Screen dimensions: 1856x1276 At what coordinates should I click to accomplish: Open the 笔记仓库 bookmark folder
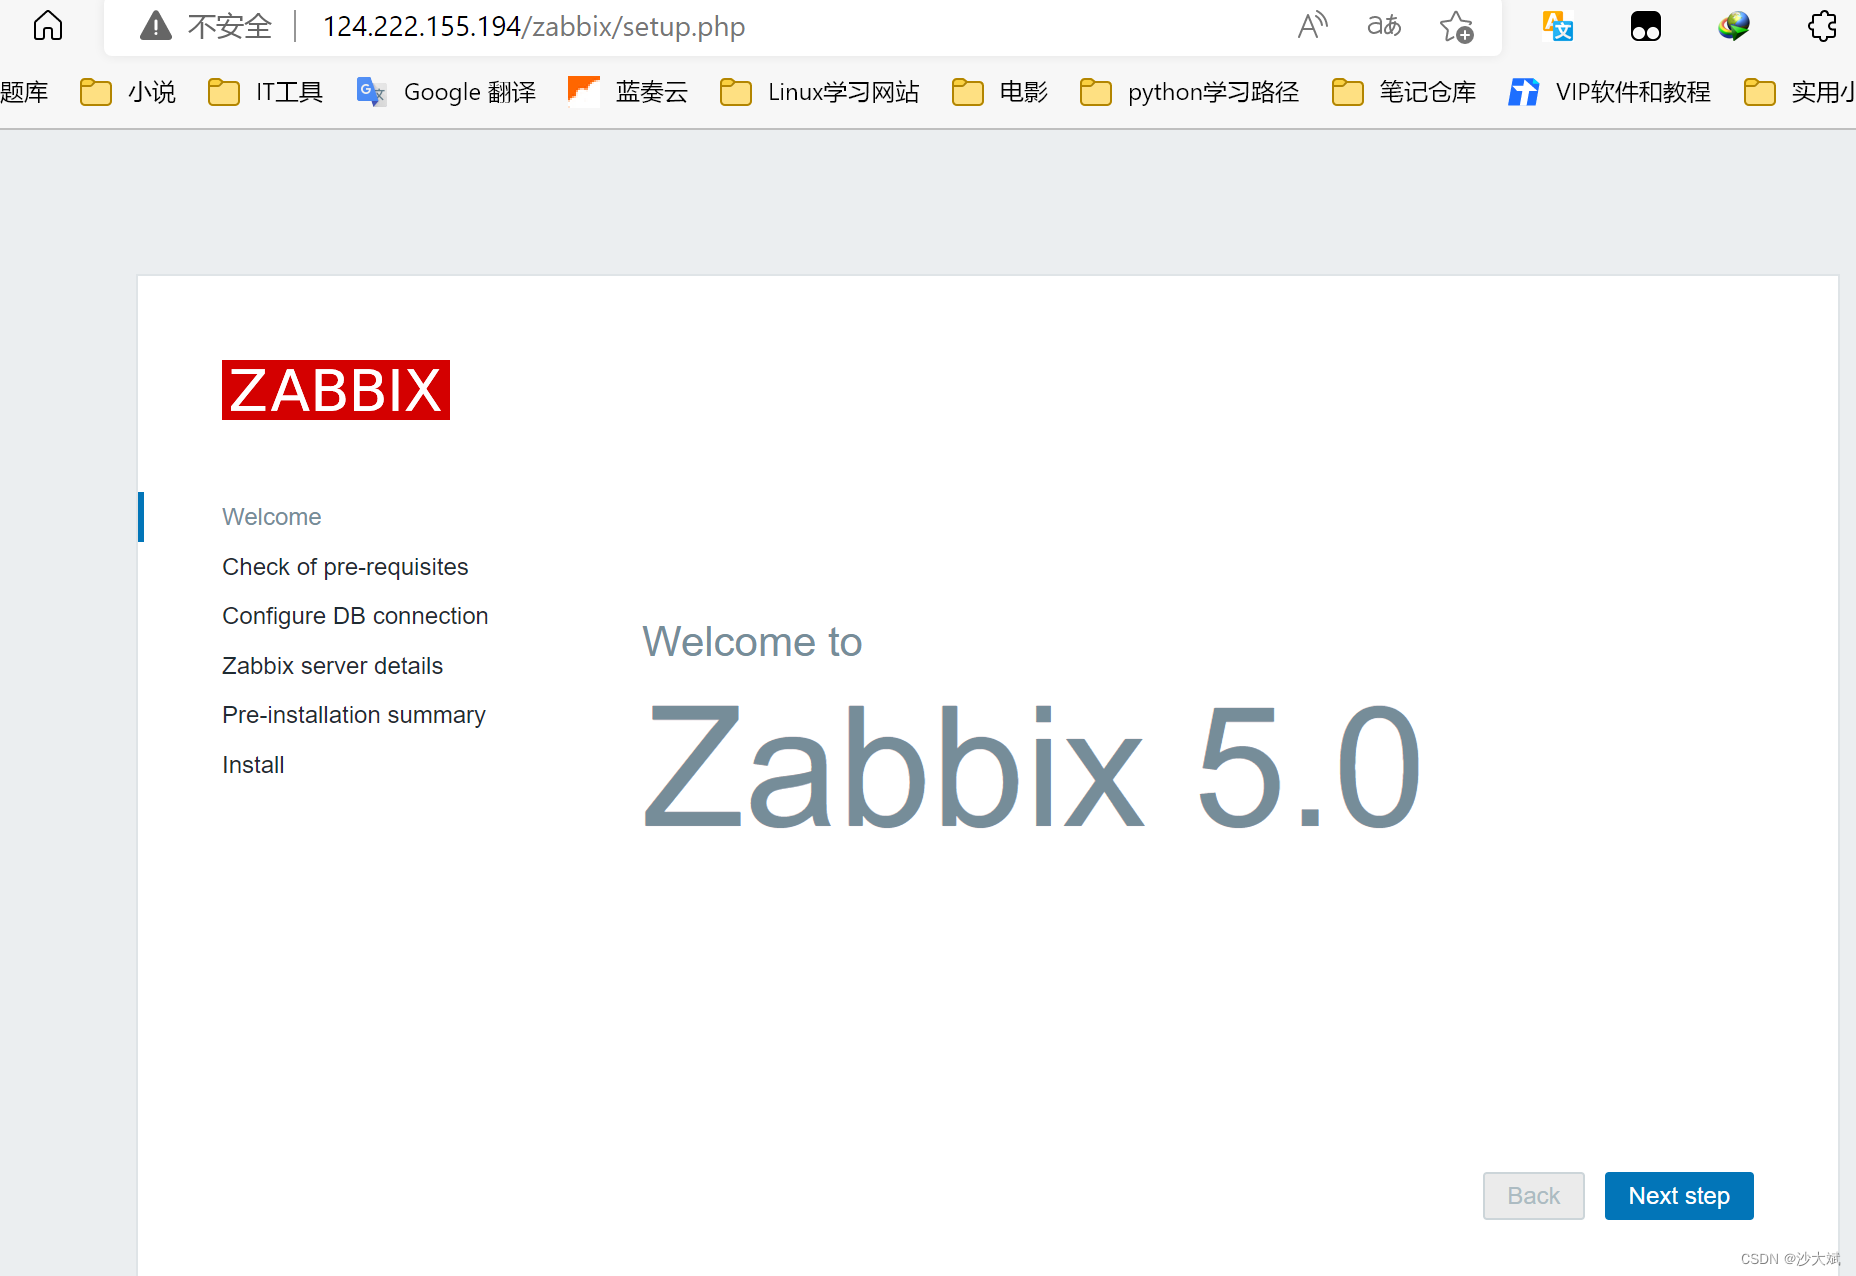coord(1404,92)
